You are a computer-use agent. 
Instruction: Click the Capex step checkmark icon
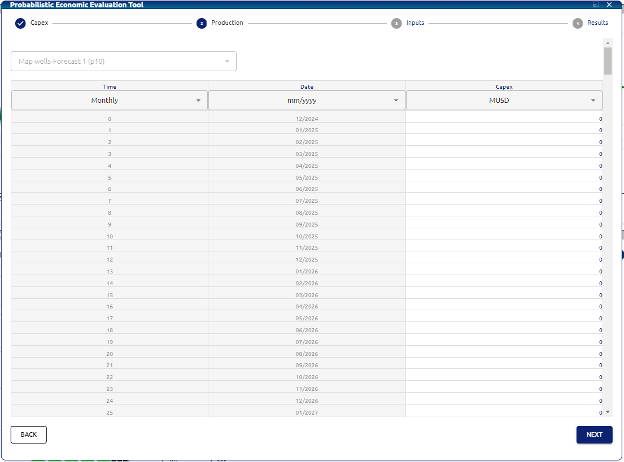point(20,22)
